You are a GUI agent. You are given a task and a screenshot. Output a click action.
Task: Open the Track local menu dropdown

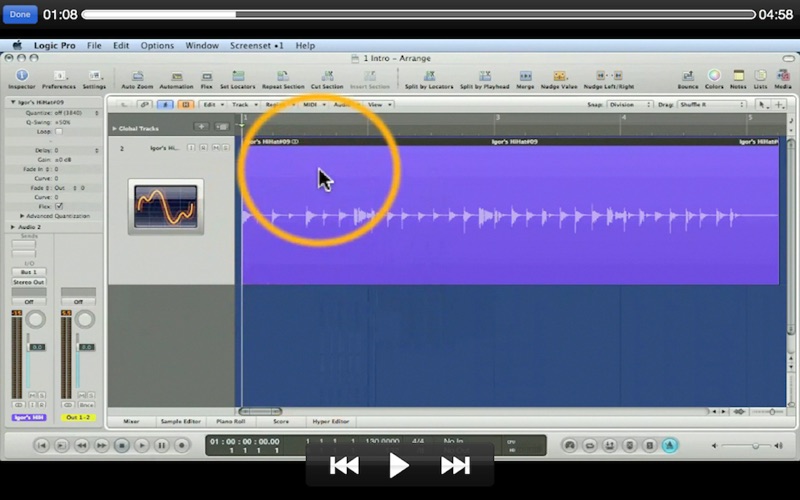pos(244,105)
